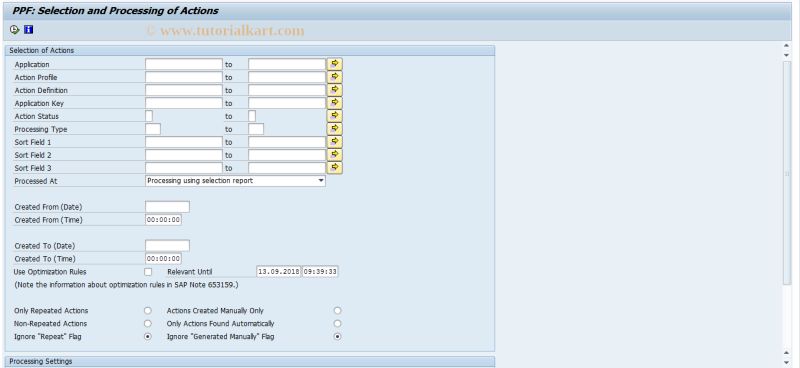Click Relevant Until time 09:39:33 field

coord(320,272)
